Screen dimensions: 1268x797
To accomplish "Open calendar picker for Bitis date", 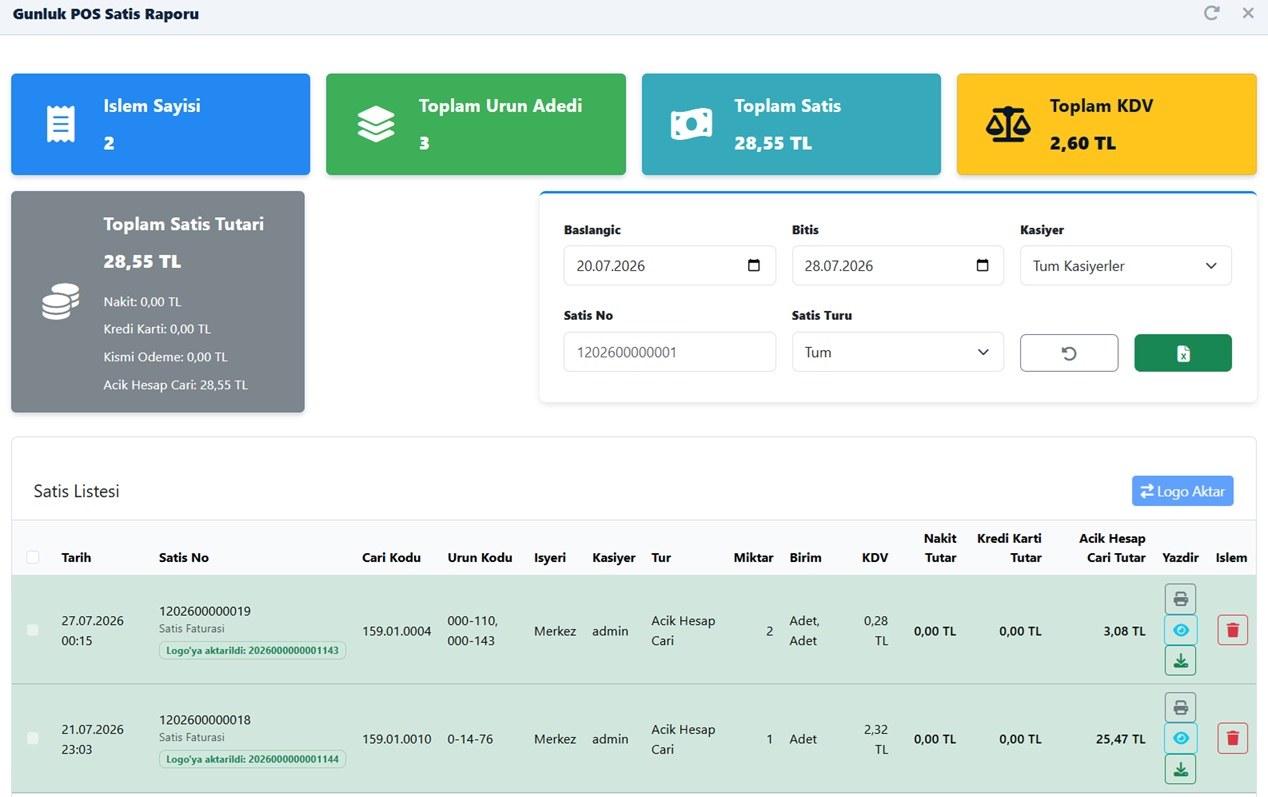I will pyautogui.click(x=982, y=266).
